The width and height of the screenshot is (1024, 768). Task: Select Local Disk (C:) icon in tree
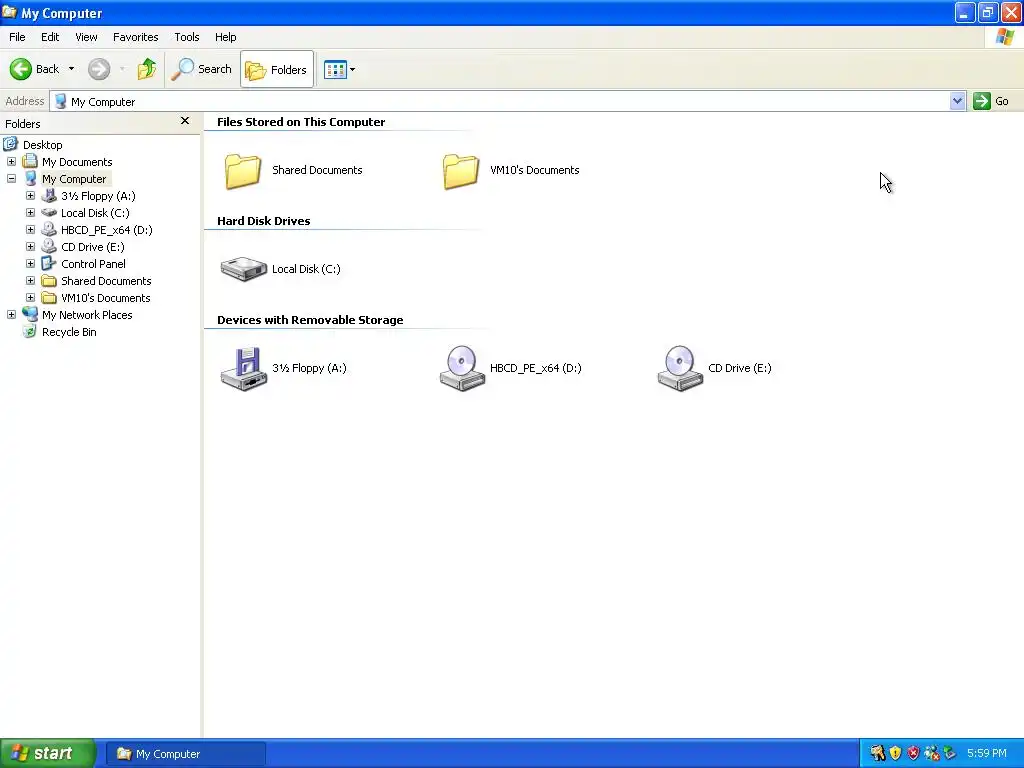49,212
